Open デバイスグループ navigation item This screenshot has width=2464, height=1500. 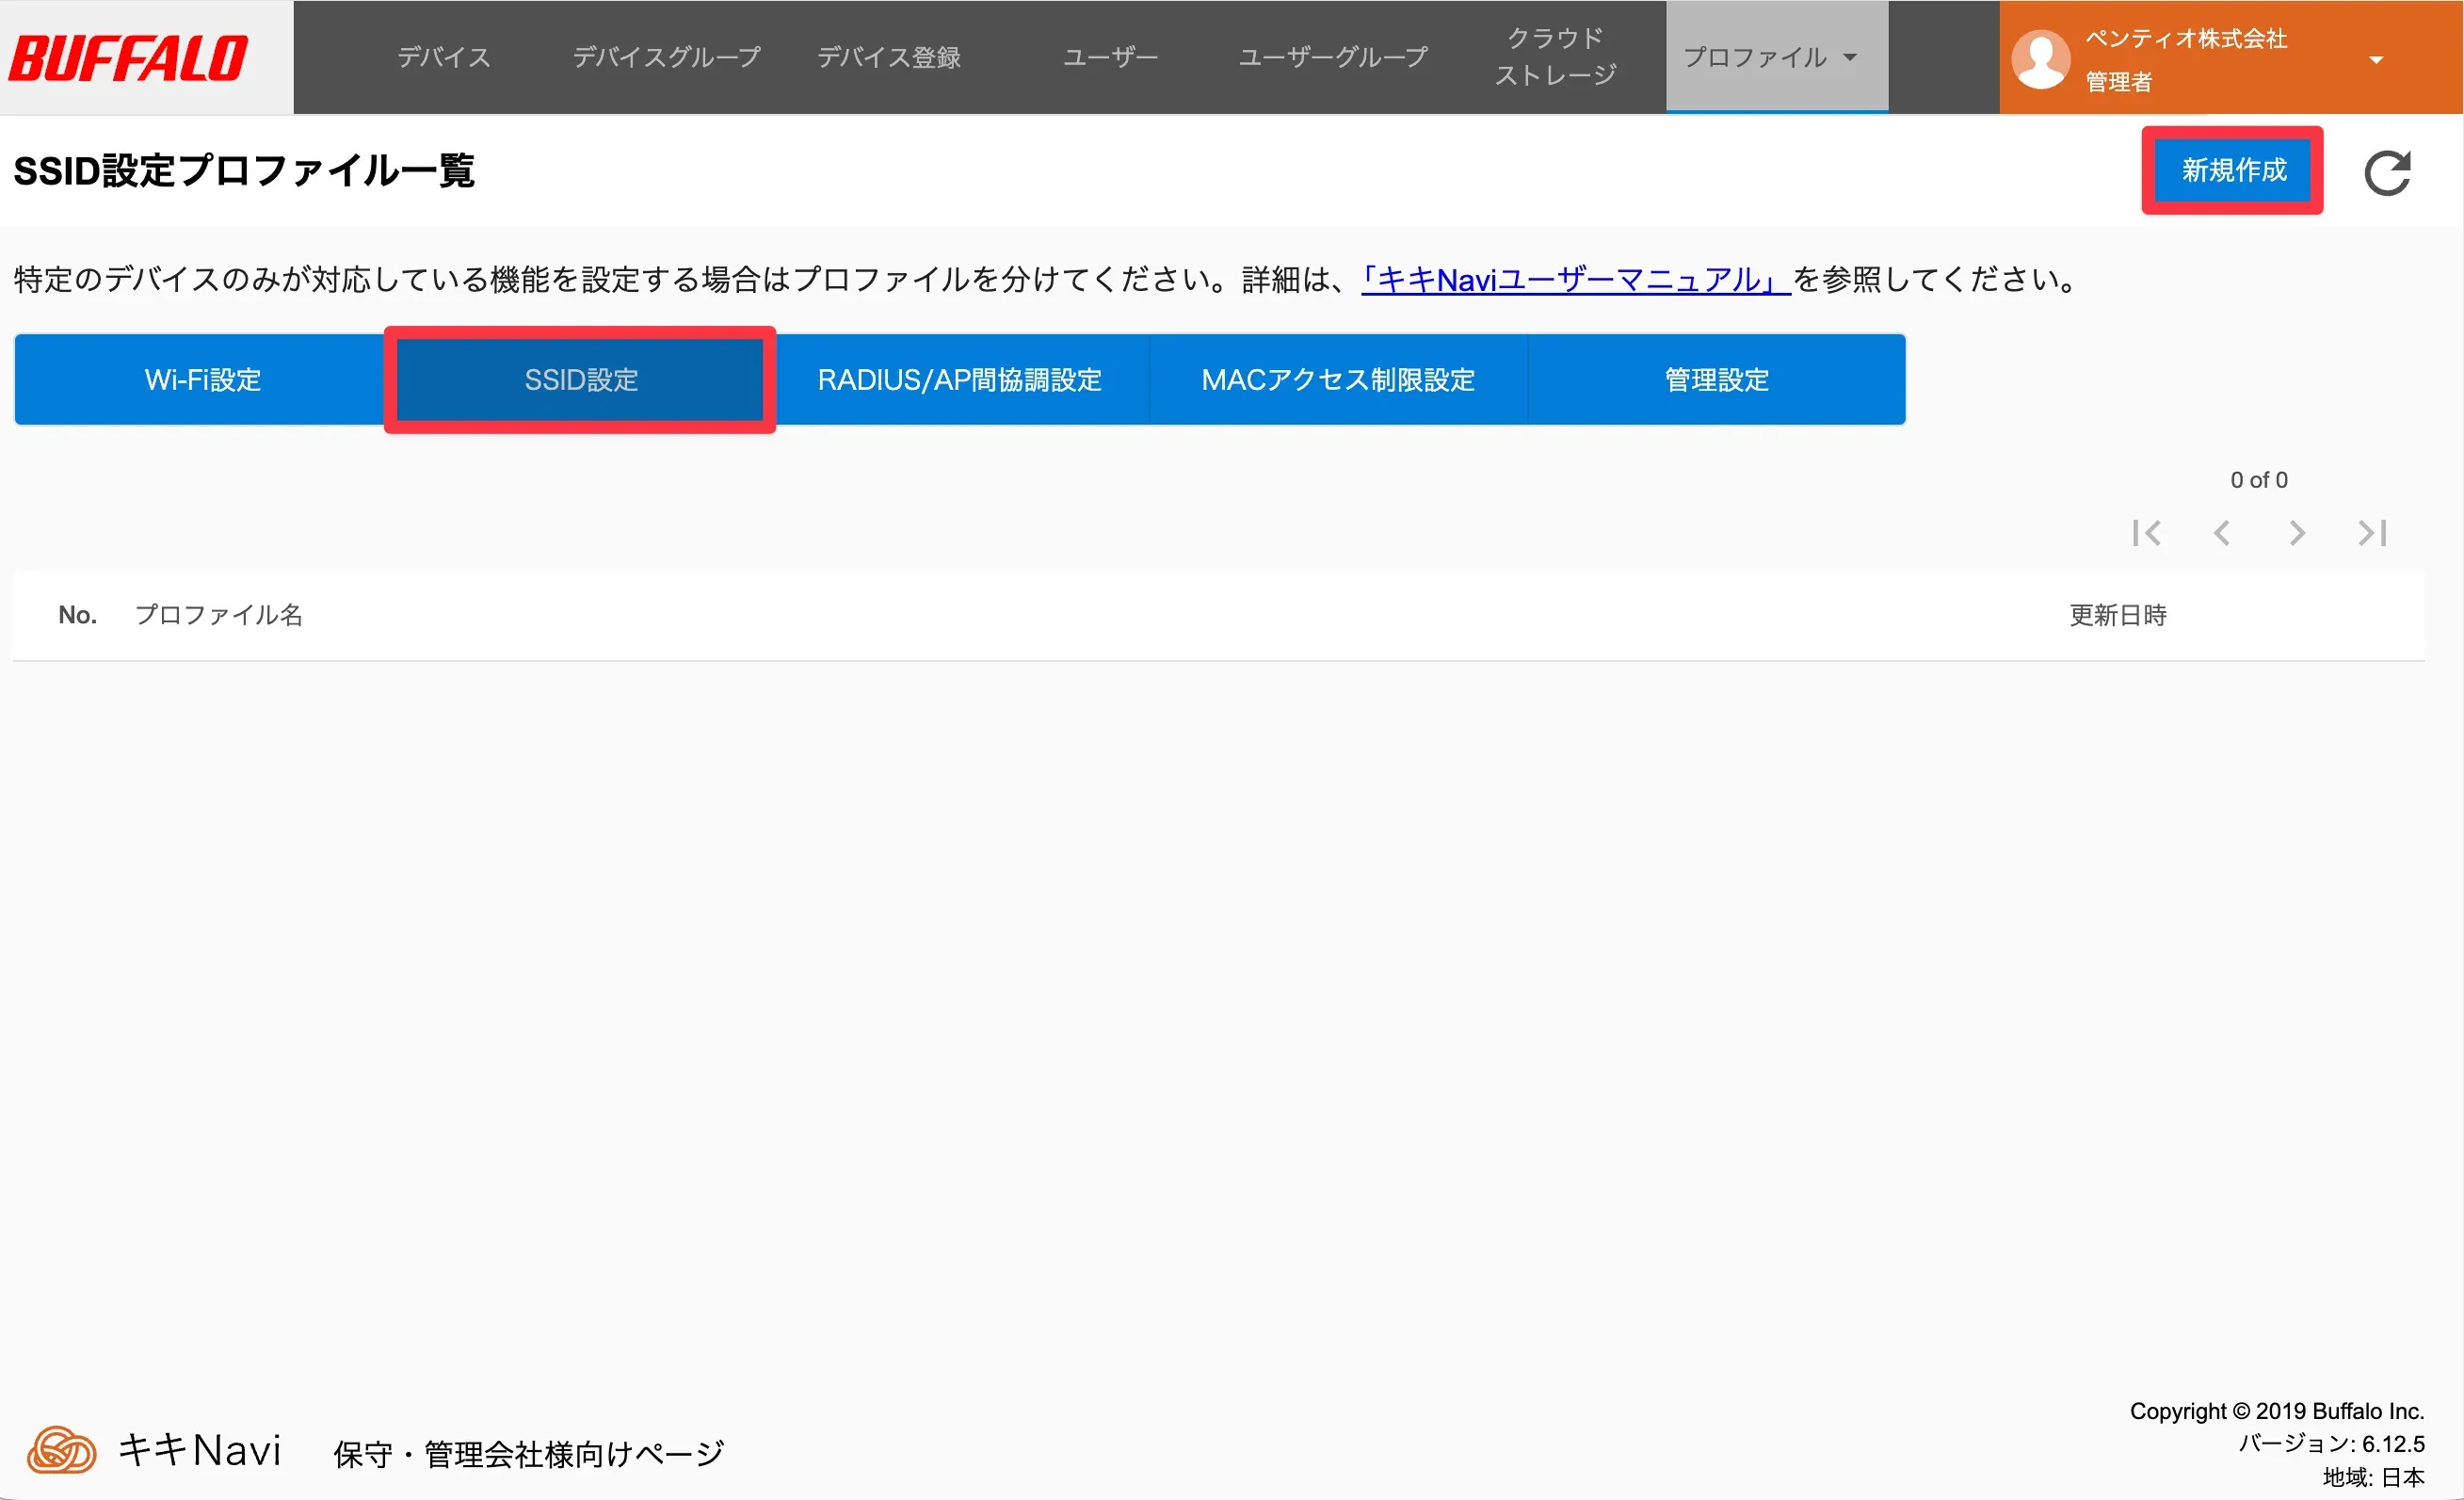coord(666,57)
